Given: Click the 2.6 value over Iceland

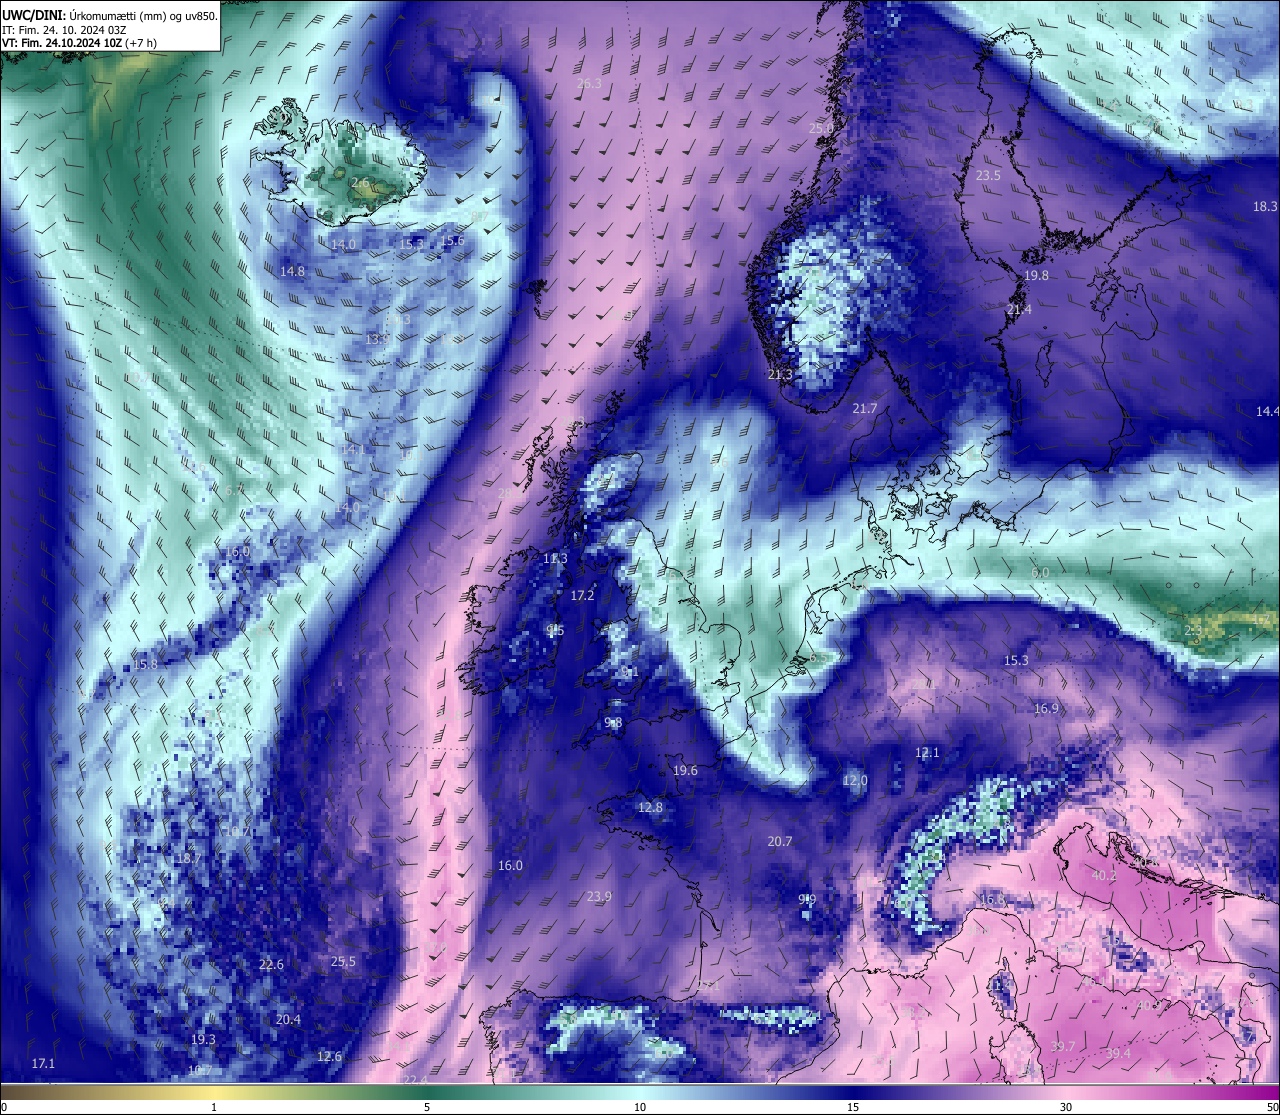Looking at the screenshot, I should tap(360, 182).
